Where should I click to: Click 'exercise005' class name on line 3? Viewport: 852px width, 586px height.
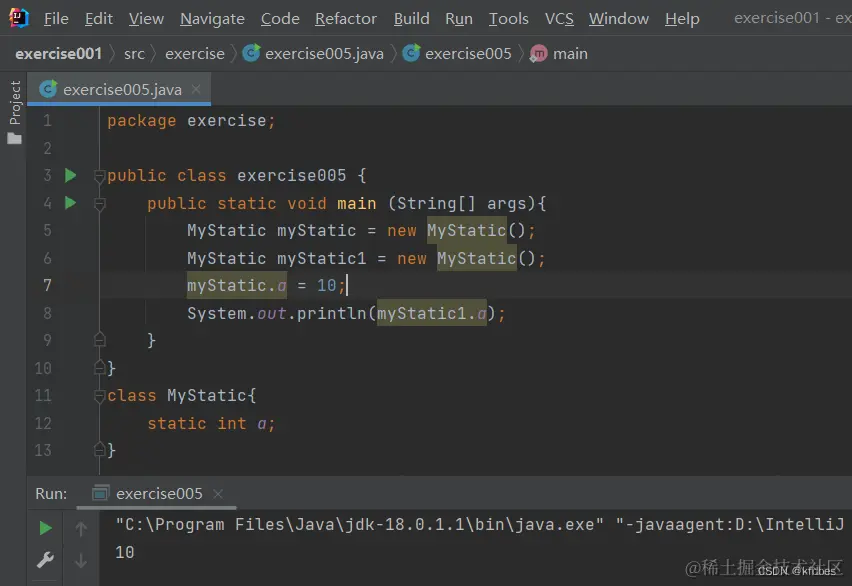291,176
